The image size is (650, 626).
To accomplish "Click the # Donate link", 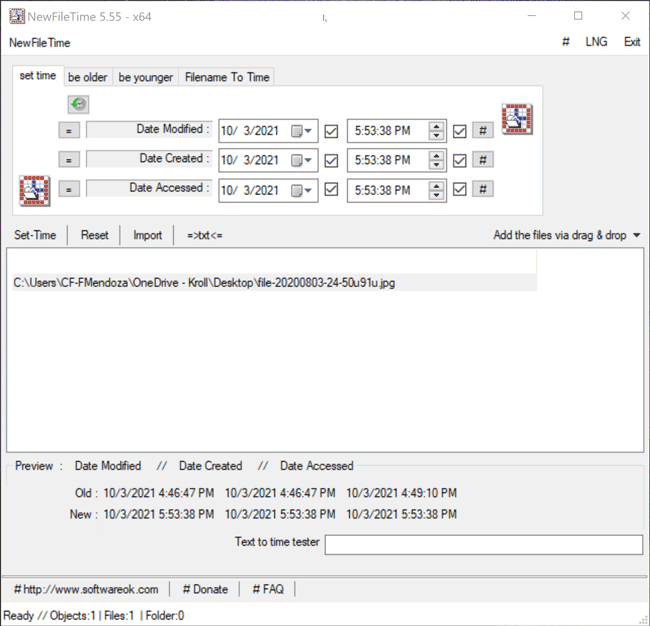I will click(205, 589).
